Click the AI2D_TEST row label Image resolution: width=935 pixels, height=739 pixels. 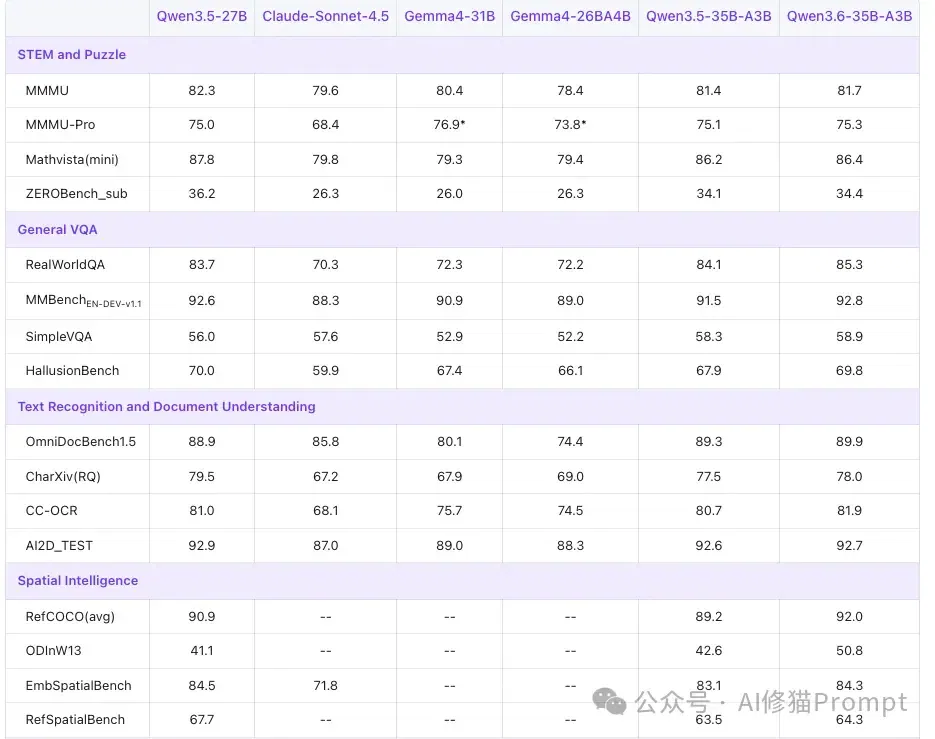(x=59, y=546)
